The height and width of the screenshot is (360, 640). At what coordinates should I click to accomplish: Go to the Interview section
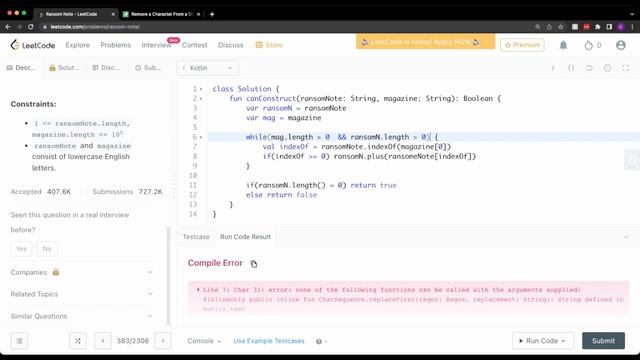pos(156,45)
